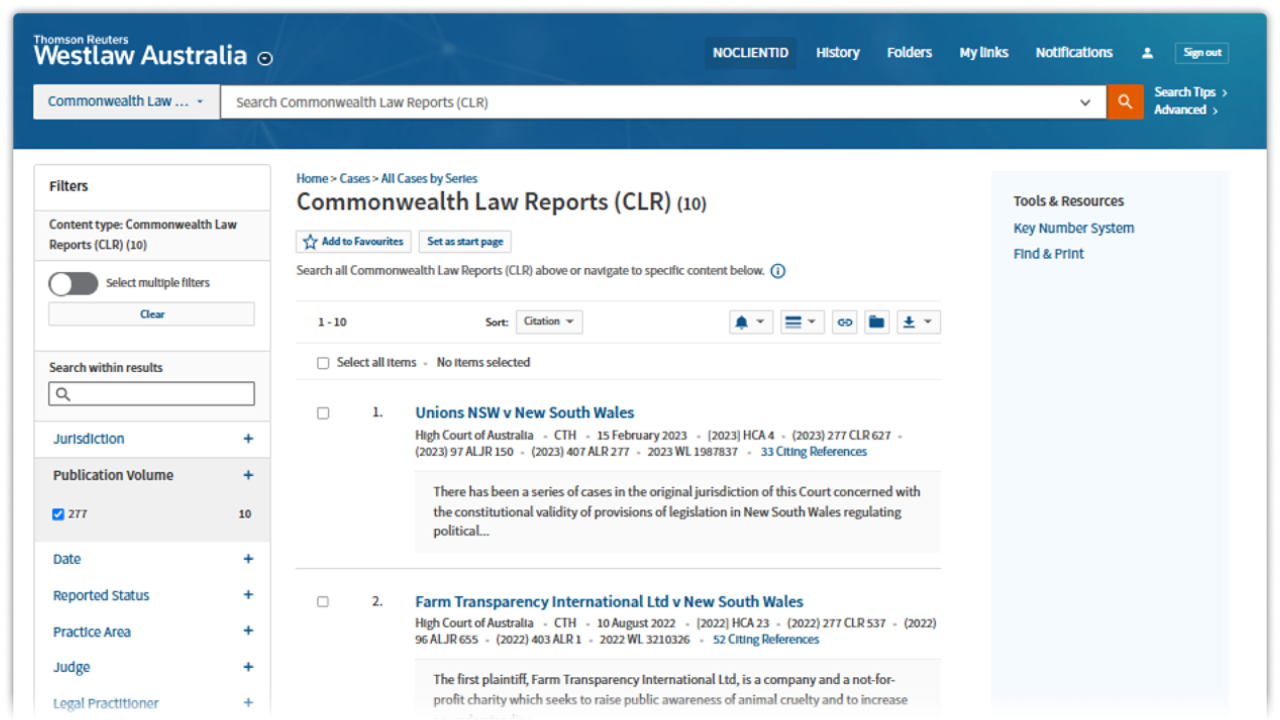Enable the Select all items checkbox
Screen dimensions: 1280x720
tap(323, 362)
